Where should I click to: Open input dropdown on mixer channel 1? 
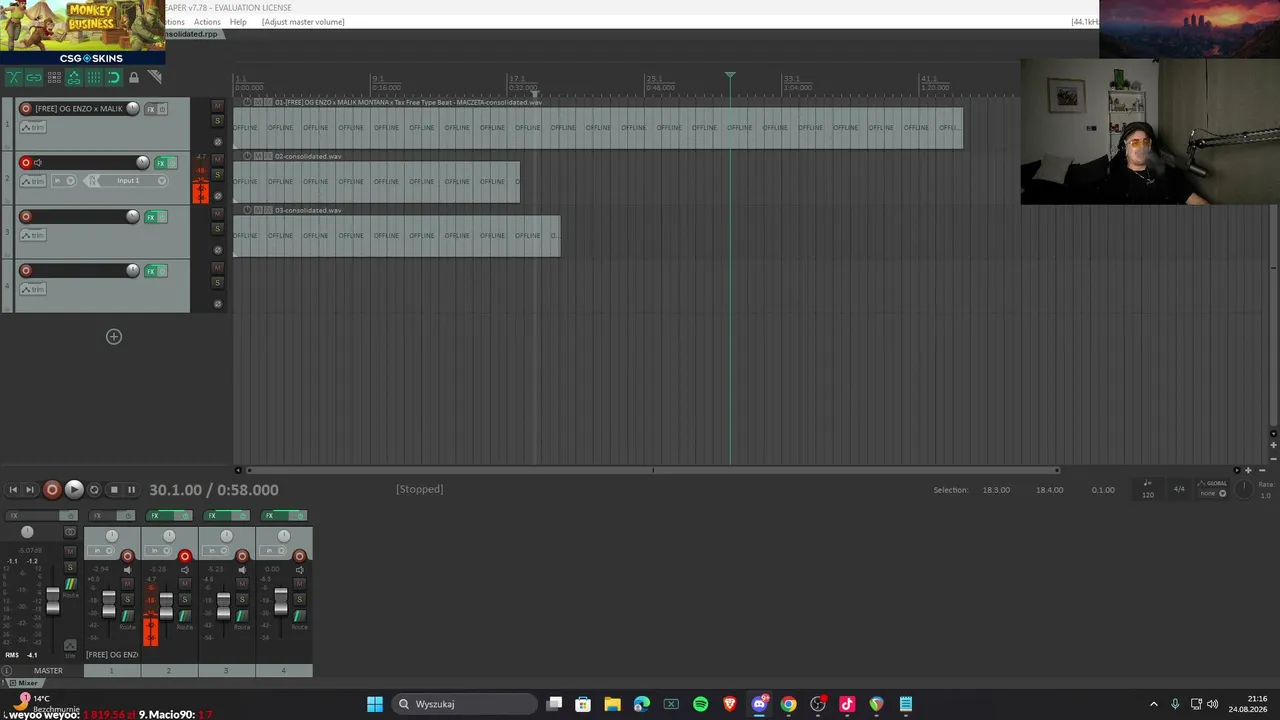(101, 550)
